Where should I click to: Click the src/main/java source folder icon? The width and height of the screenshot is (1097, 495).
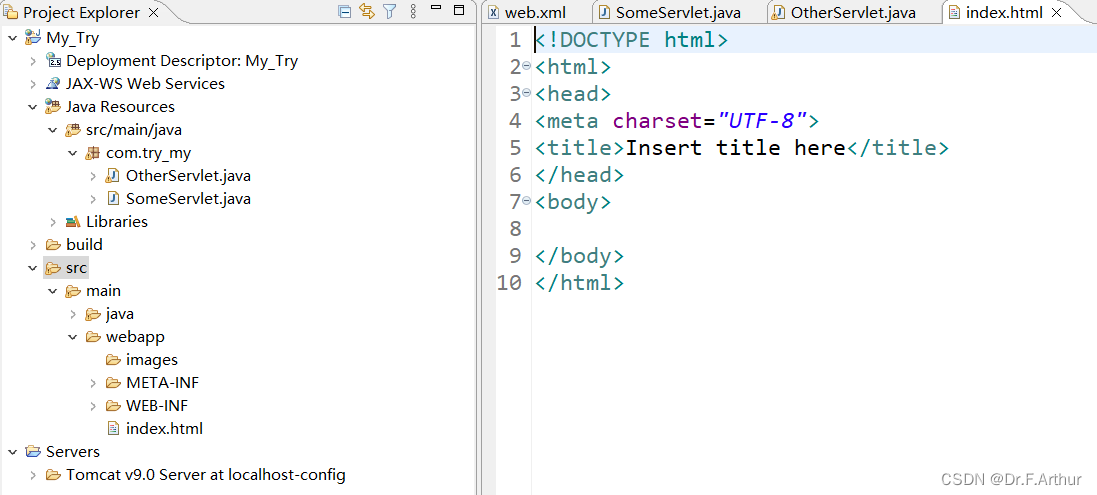(x=73, y=130)
